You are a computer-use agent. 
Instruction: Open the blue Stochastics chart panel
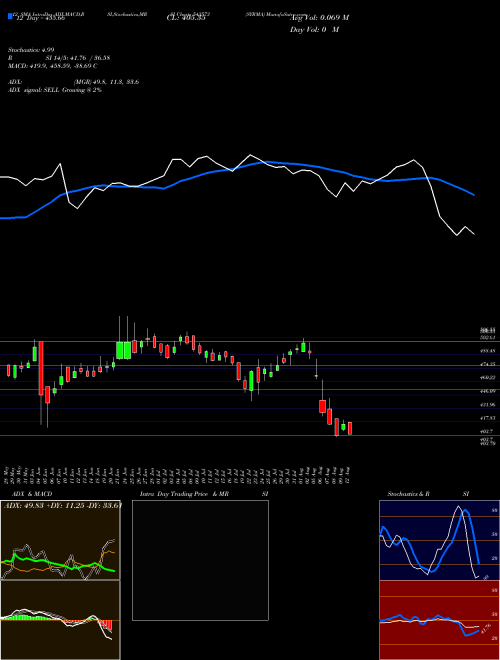click(x=439, y=540)
